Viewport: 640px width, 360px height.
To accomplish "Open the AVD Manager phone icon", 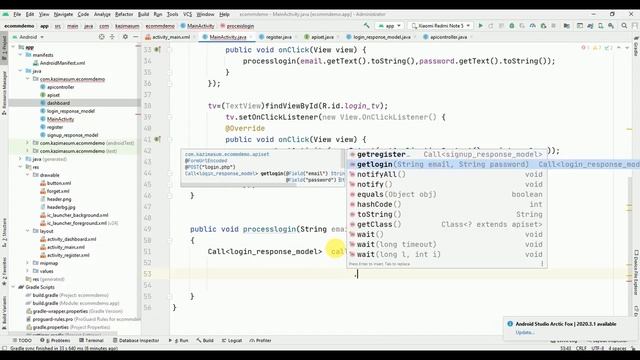I will [601, 26].
